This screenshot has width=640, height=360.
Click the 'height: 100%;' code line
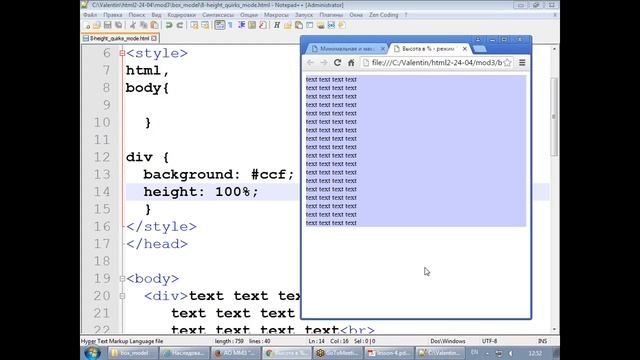[201, 192]
